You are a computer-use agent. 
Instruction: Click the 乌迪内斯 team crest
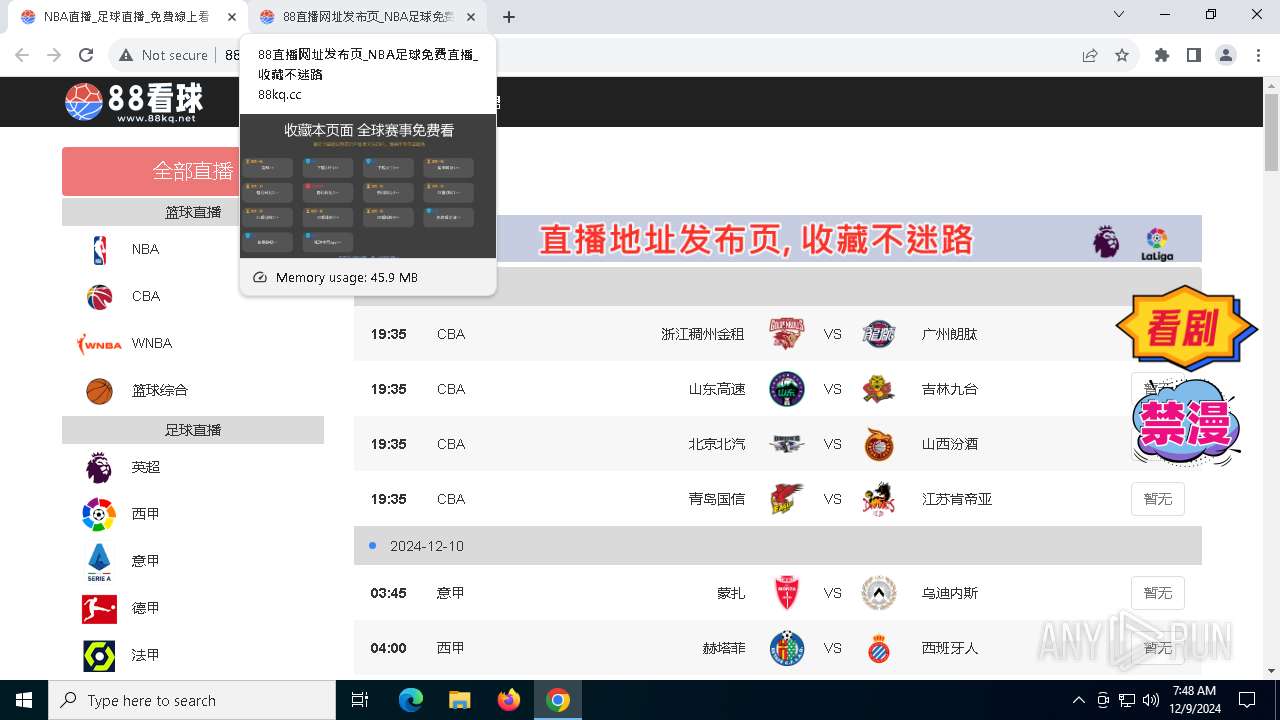point(879,593)
